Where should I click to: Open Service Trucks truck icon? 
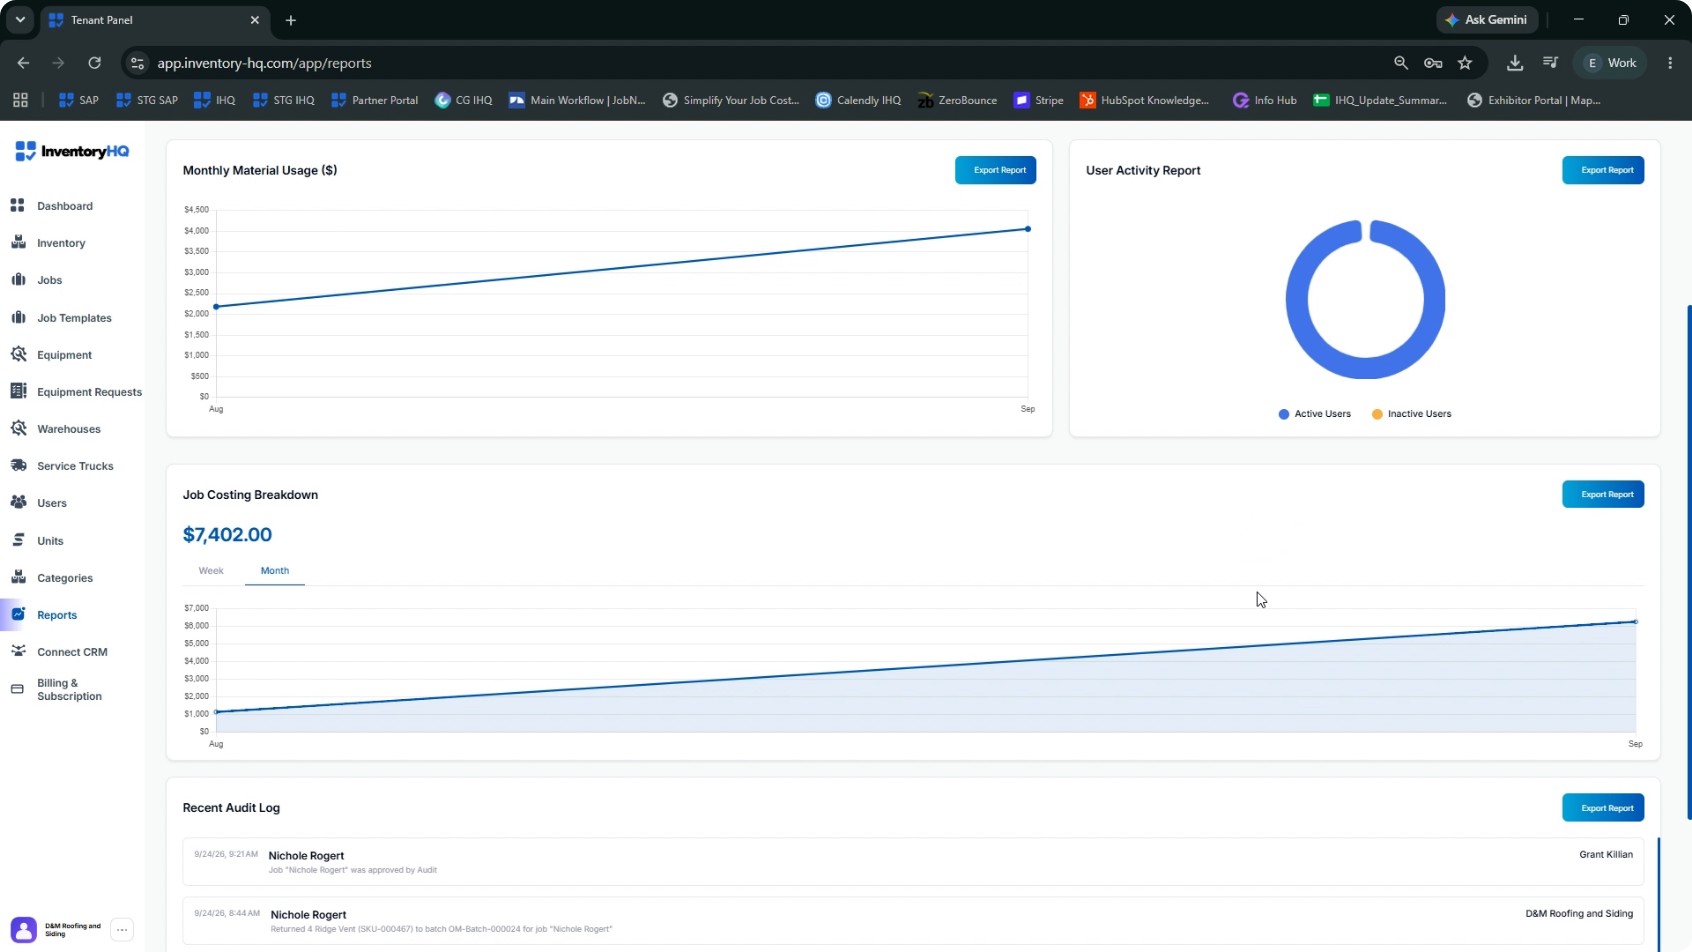[18, 466]
